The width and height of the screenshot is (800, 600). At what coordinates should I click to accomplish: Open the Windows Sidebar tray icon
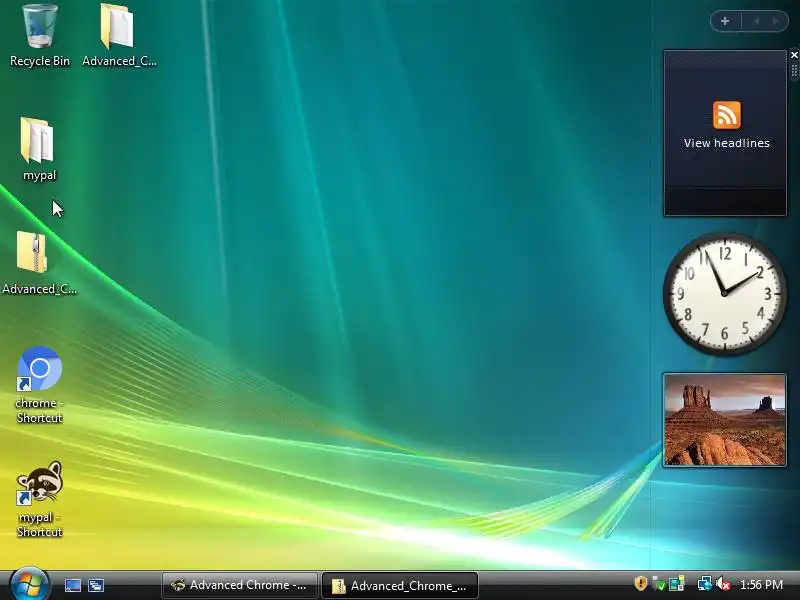click(677, 584)
